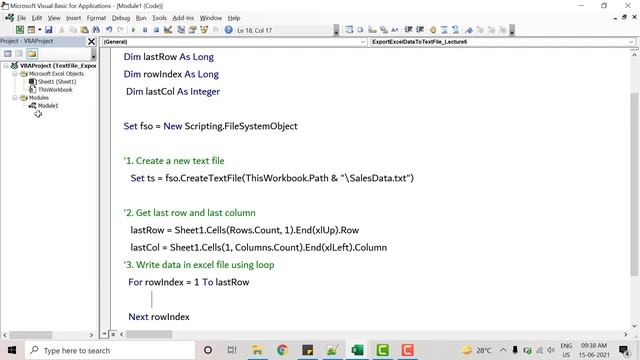The image size is (640, 360).
Task: Click the Procedure View button
Action: click(x=105, y=334)
